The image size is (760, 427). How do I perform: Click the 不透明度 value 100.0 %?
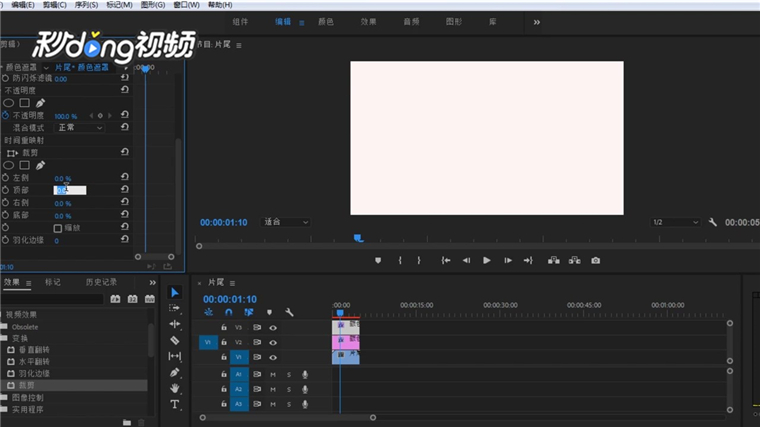(x=66, y=116)
